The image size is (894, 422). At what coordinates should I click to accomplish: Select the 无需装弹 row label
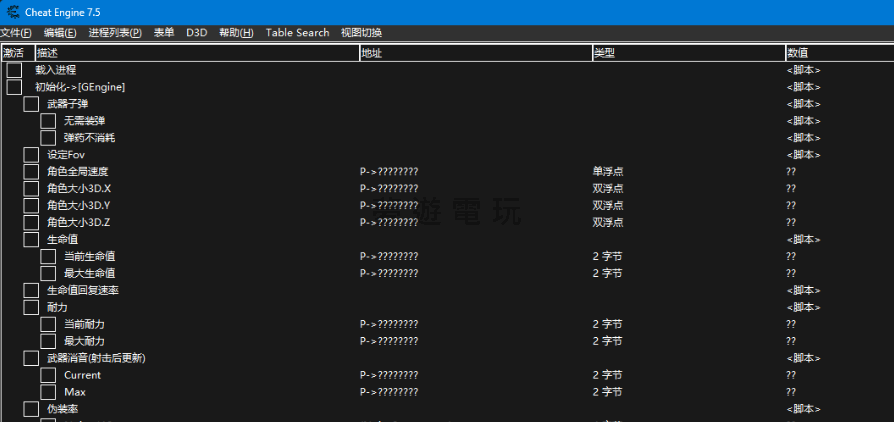pyautogui.click(x=85, y=121)
